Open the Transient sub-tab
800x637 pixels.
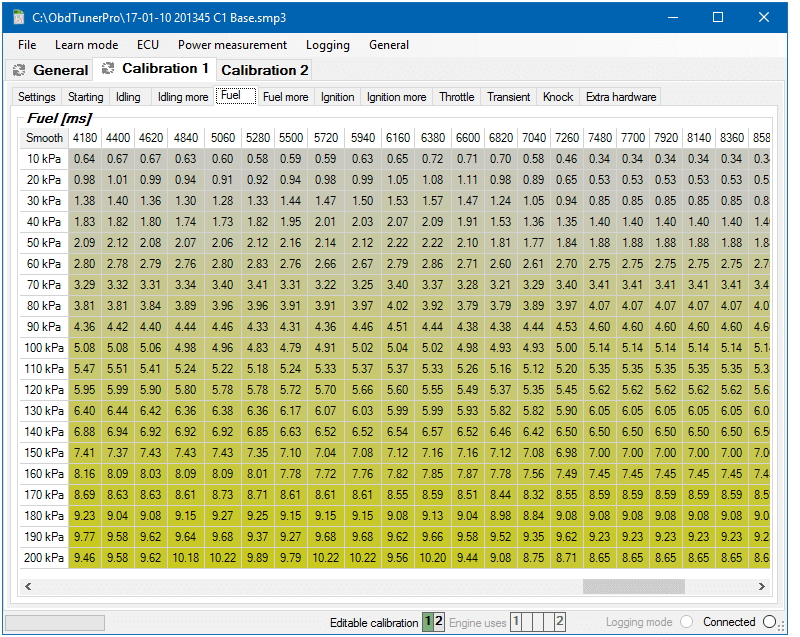click(509, 97)
